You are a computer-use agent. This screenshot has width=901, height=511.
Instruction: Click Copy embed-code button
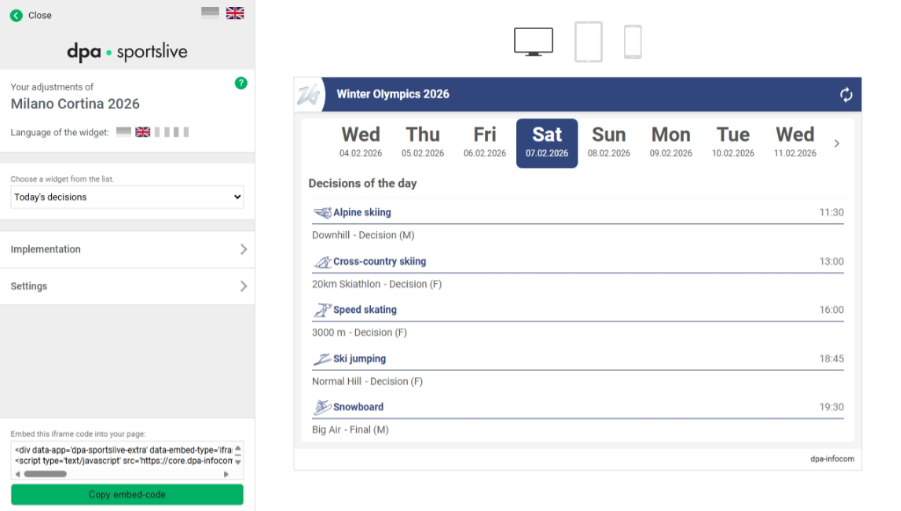[127, 494]
